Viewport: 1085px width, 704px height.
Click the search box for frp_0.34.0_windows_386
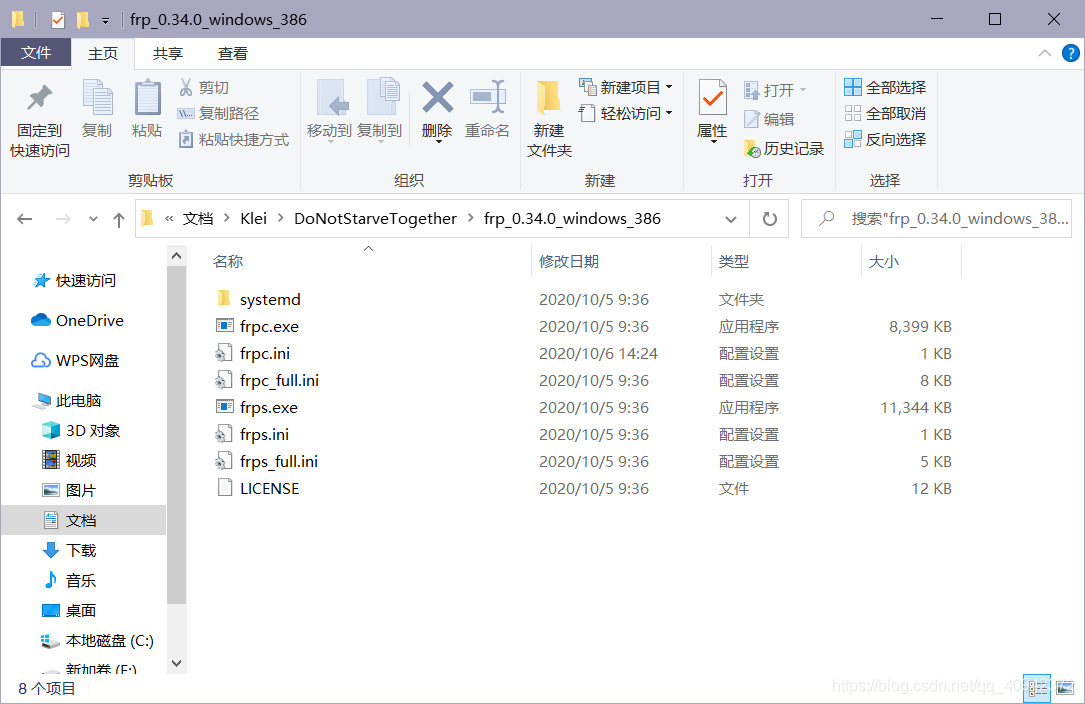(936, 219)
